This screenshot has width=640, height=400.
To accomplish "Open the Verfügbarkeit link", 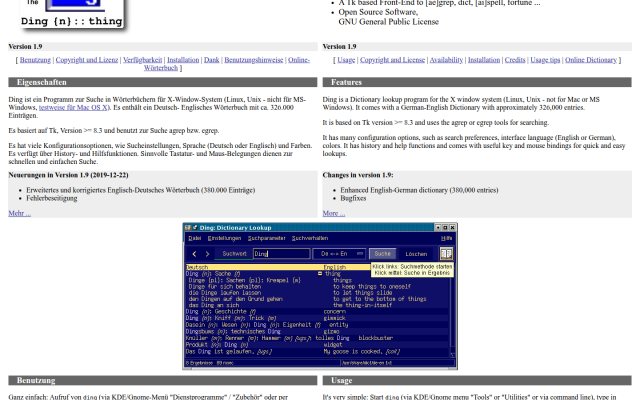I will 142,60.
